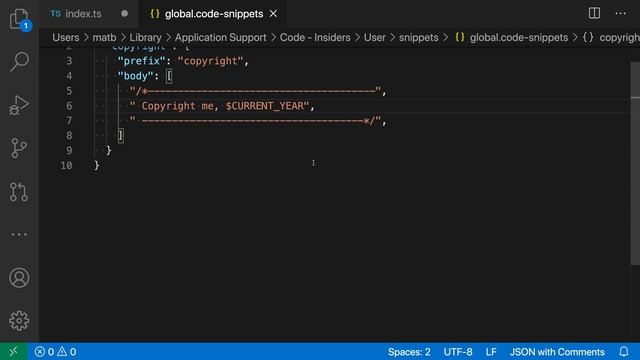Click the editor vertical scrollbar

(x=635, y=163)
